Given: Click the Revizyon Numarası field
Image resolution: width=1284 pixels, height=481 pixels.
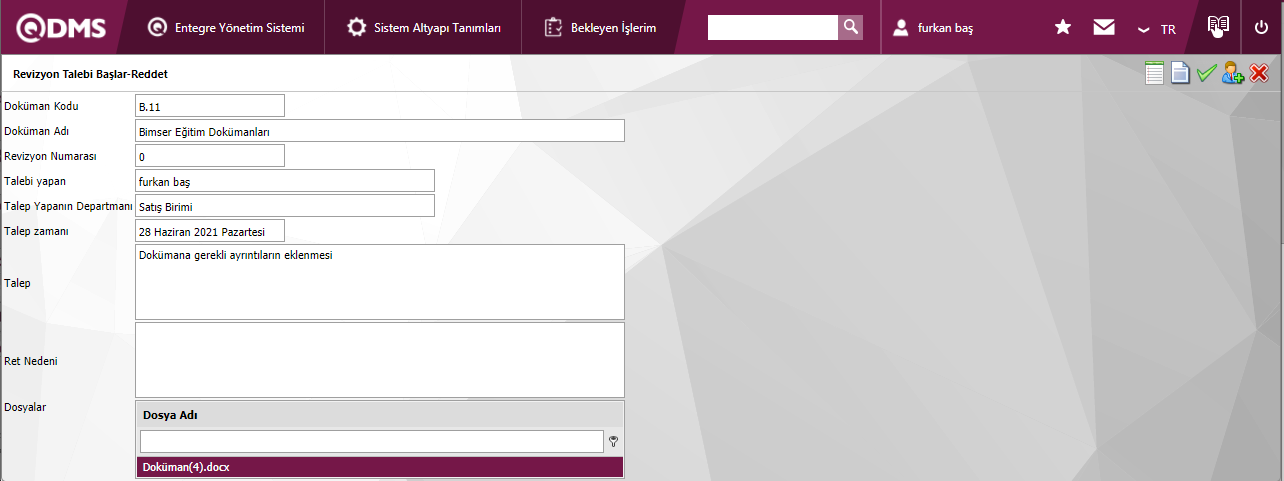Looking at the screenshot, I should tap(210, 156).
